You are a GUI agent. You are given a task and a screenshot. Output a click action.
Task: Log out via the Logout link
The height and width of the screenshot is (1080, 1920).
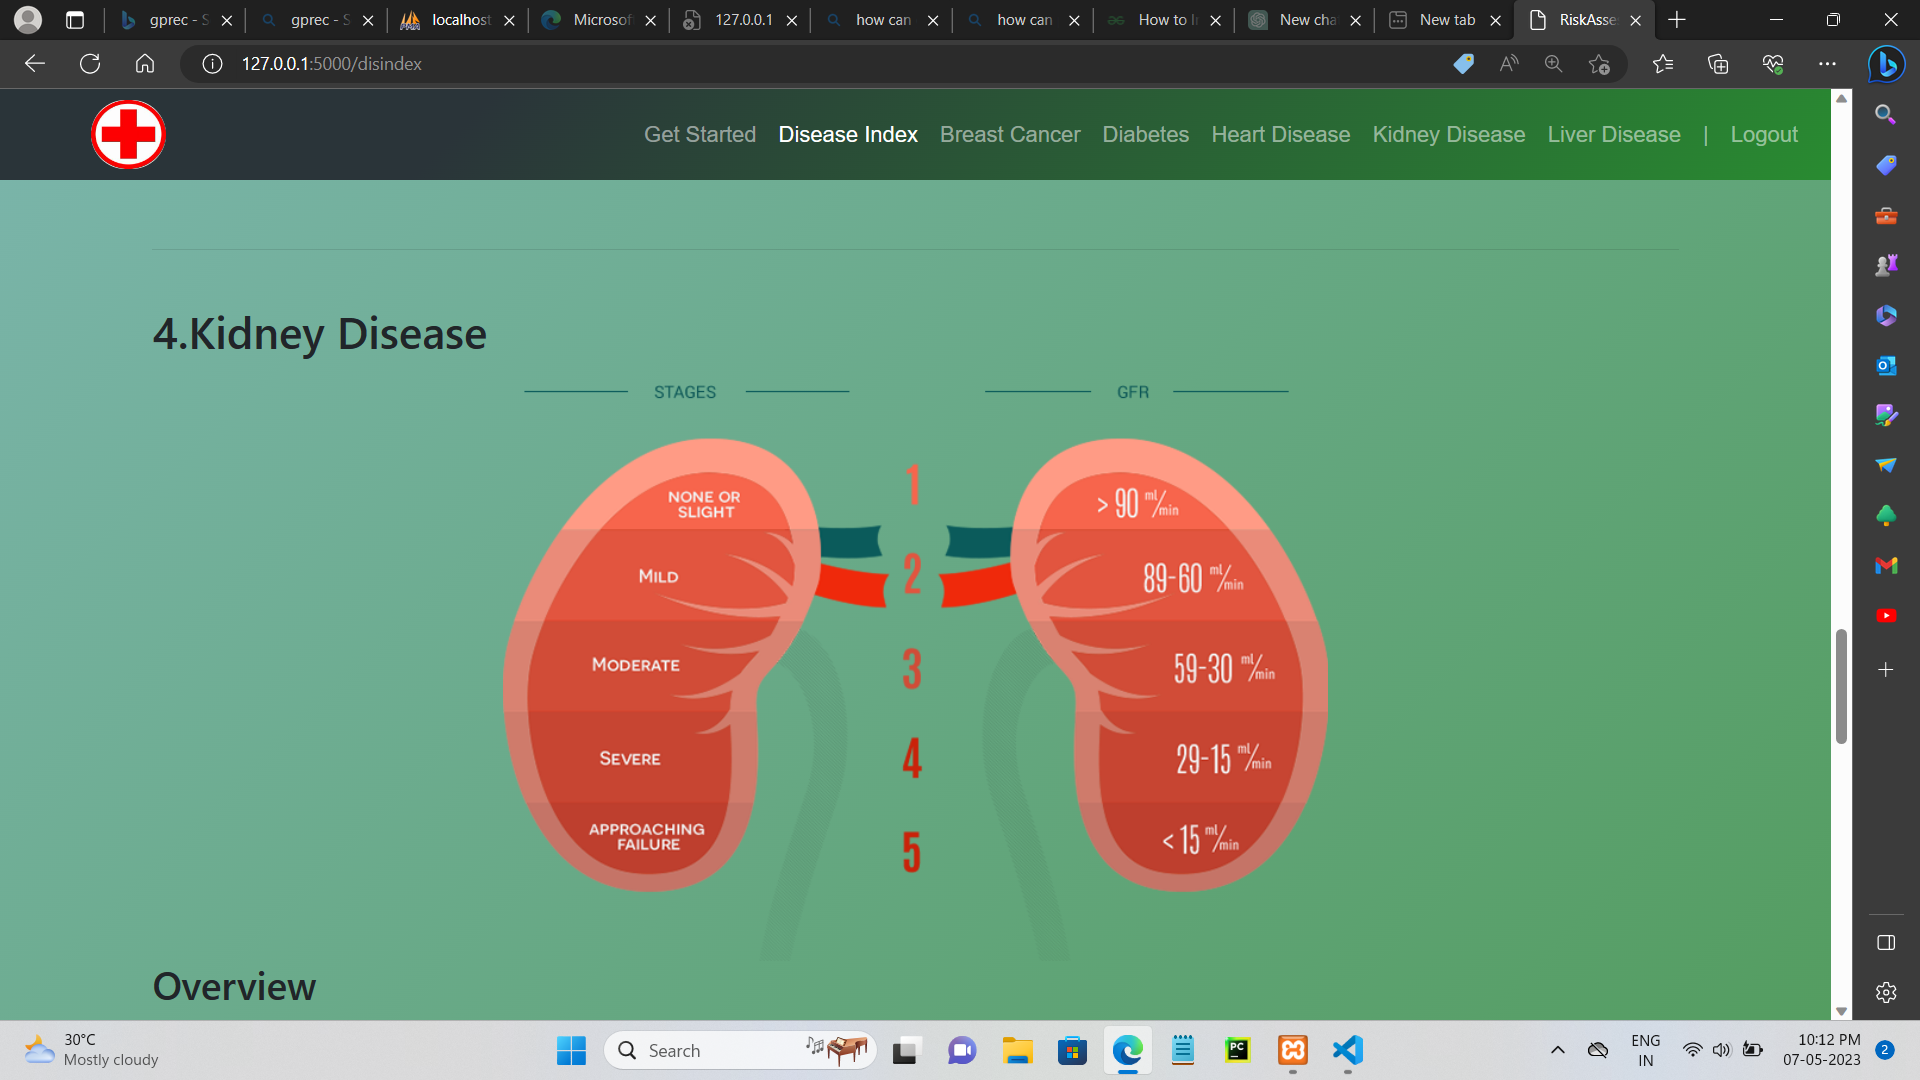click(1764, 134)
